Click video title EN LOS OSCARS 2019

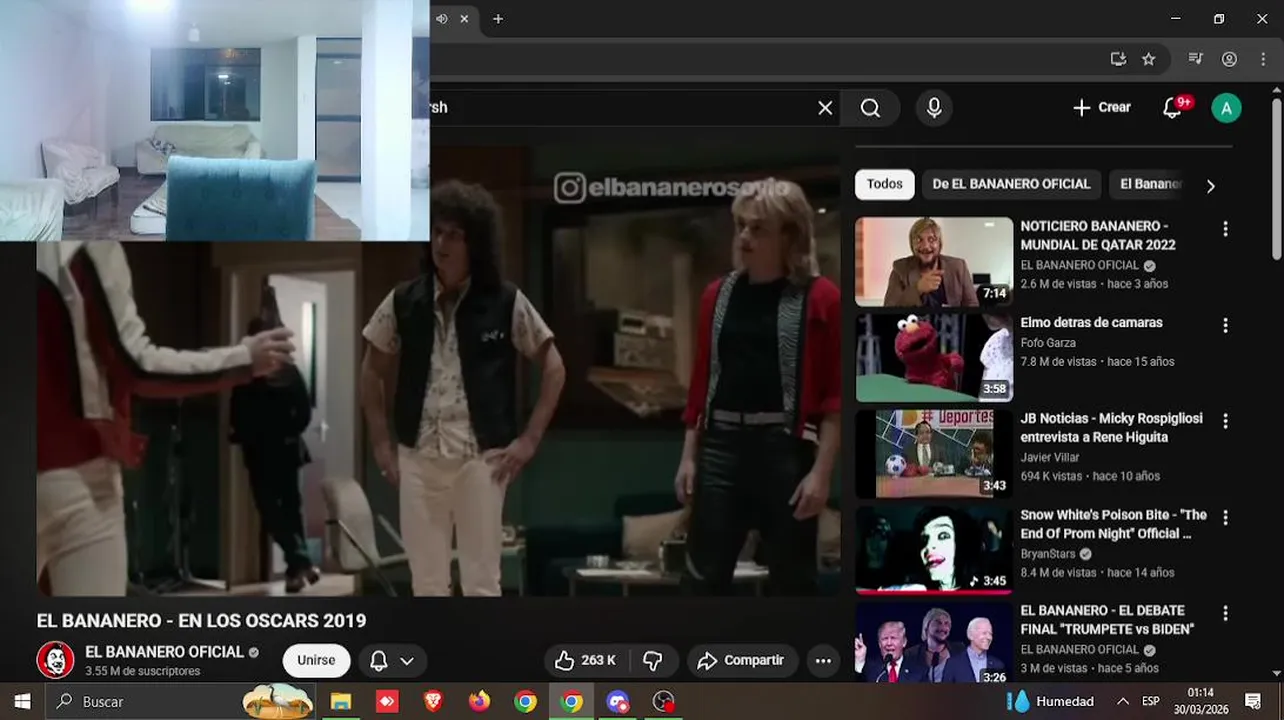point(201,621)
